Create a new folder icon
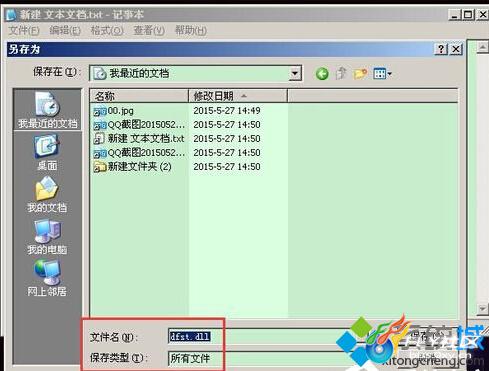This screenshot has height=371, width=489. coord(360,74)
